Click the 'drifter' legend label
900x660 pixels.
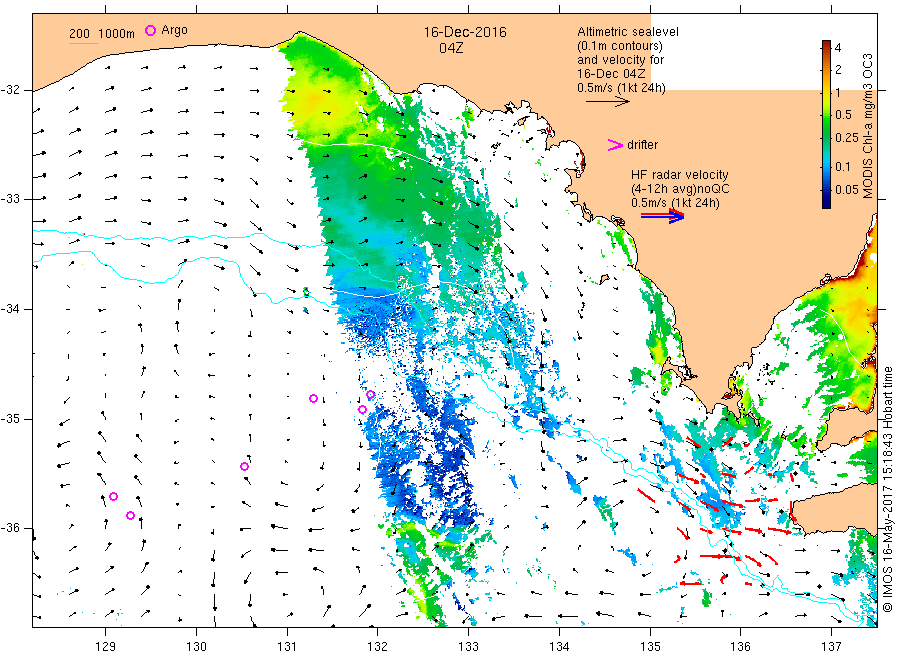(x=642, y=145)
